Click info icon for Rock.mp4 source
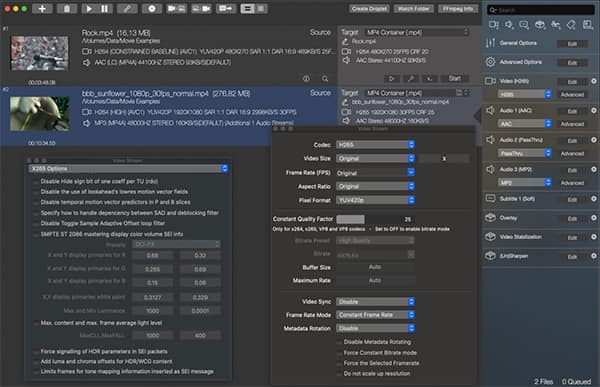Screen dimensions: 600x387 click(306, 78)
